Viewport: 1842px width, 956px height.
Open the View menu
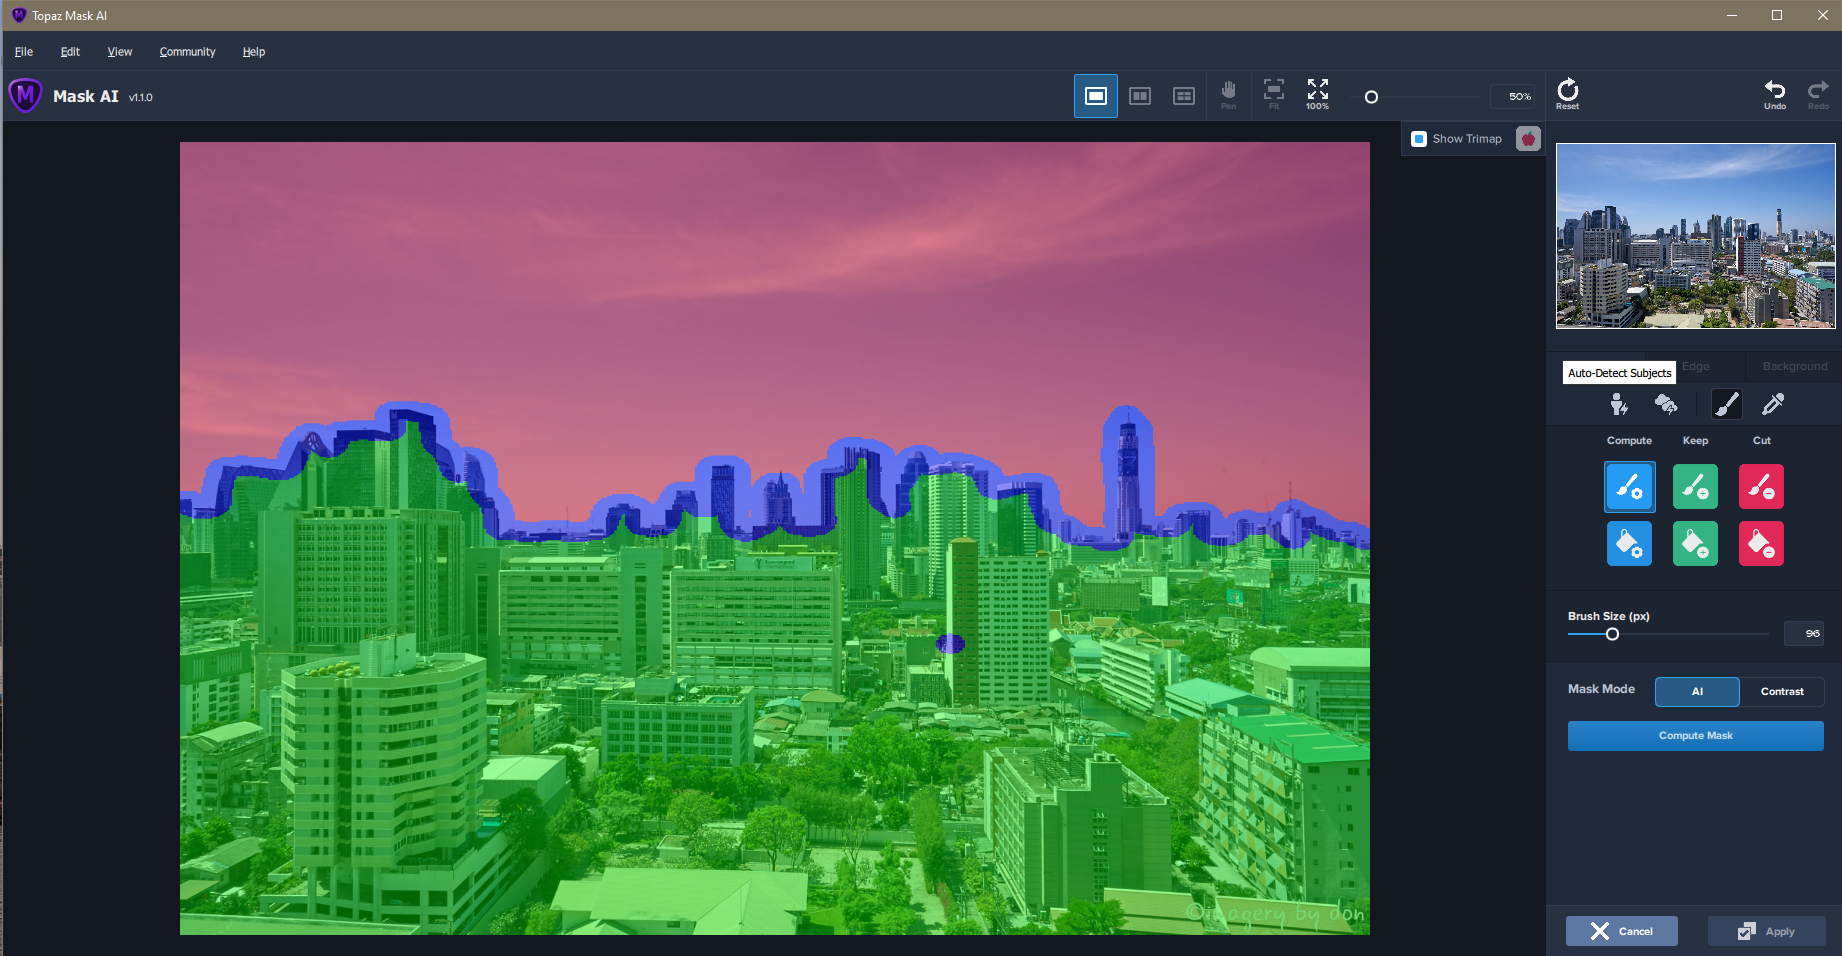(x=120, y=52)
